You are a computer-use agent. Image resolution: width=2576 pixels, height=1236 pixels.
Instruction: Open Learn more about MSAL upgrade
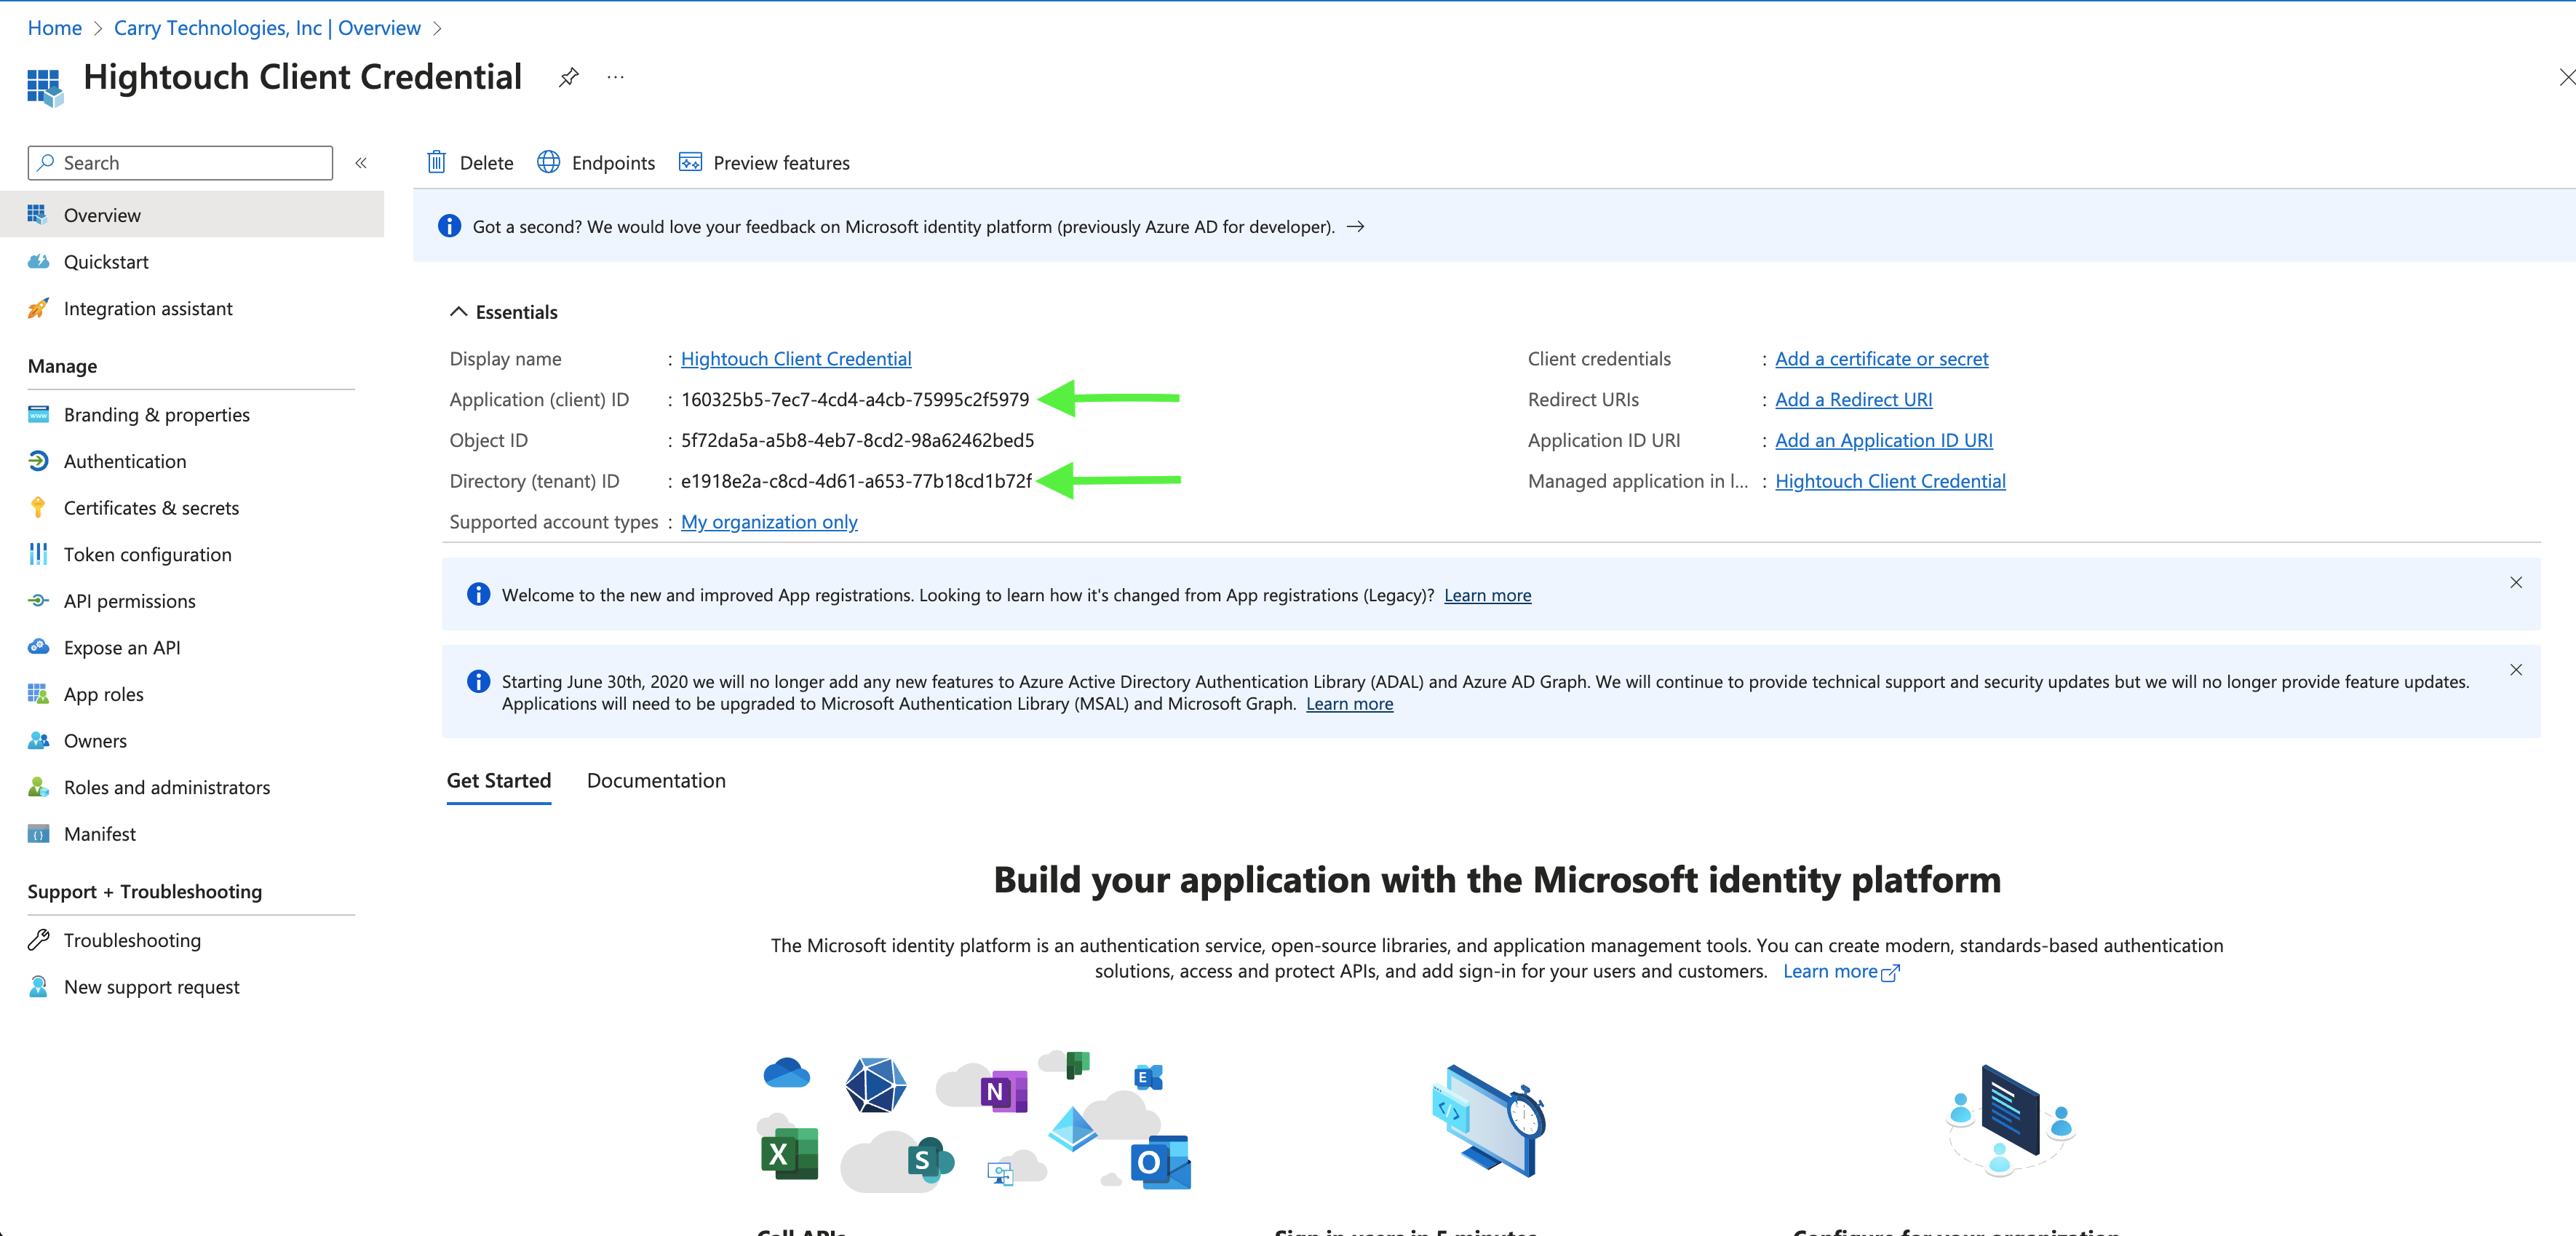(x=1349, y=704)
